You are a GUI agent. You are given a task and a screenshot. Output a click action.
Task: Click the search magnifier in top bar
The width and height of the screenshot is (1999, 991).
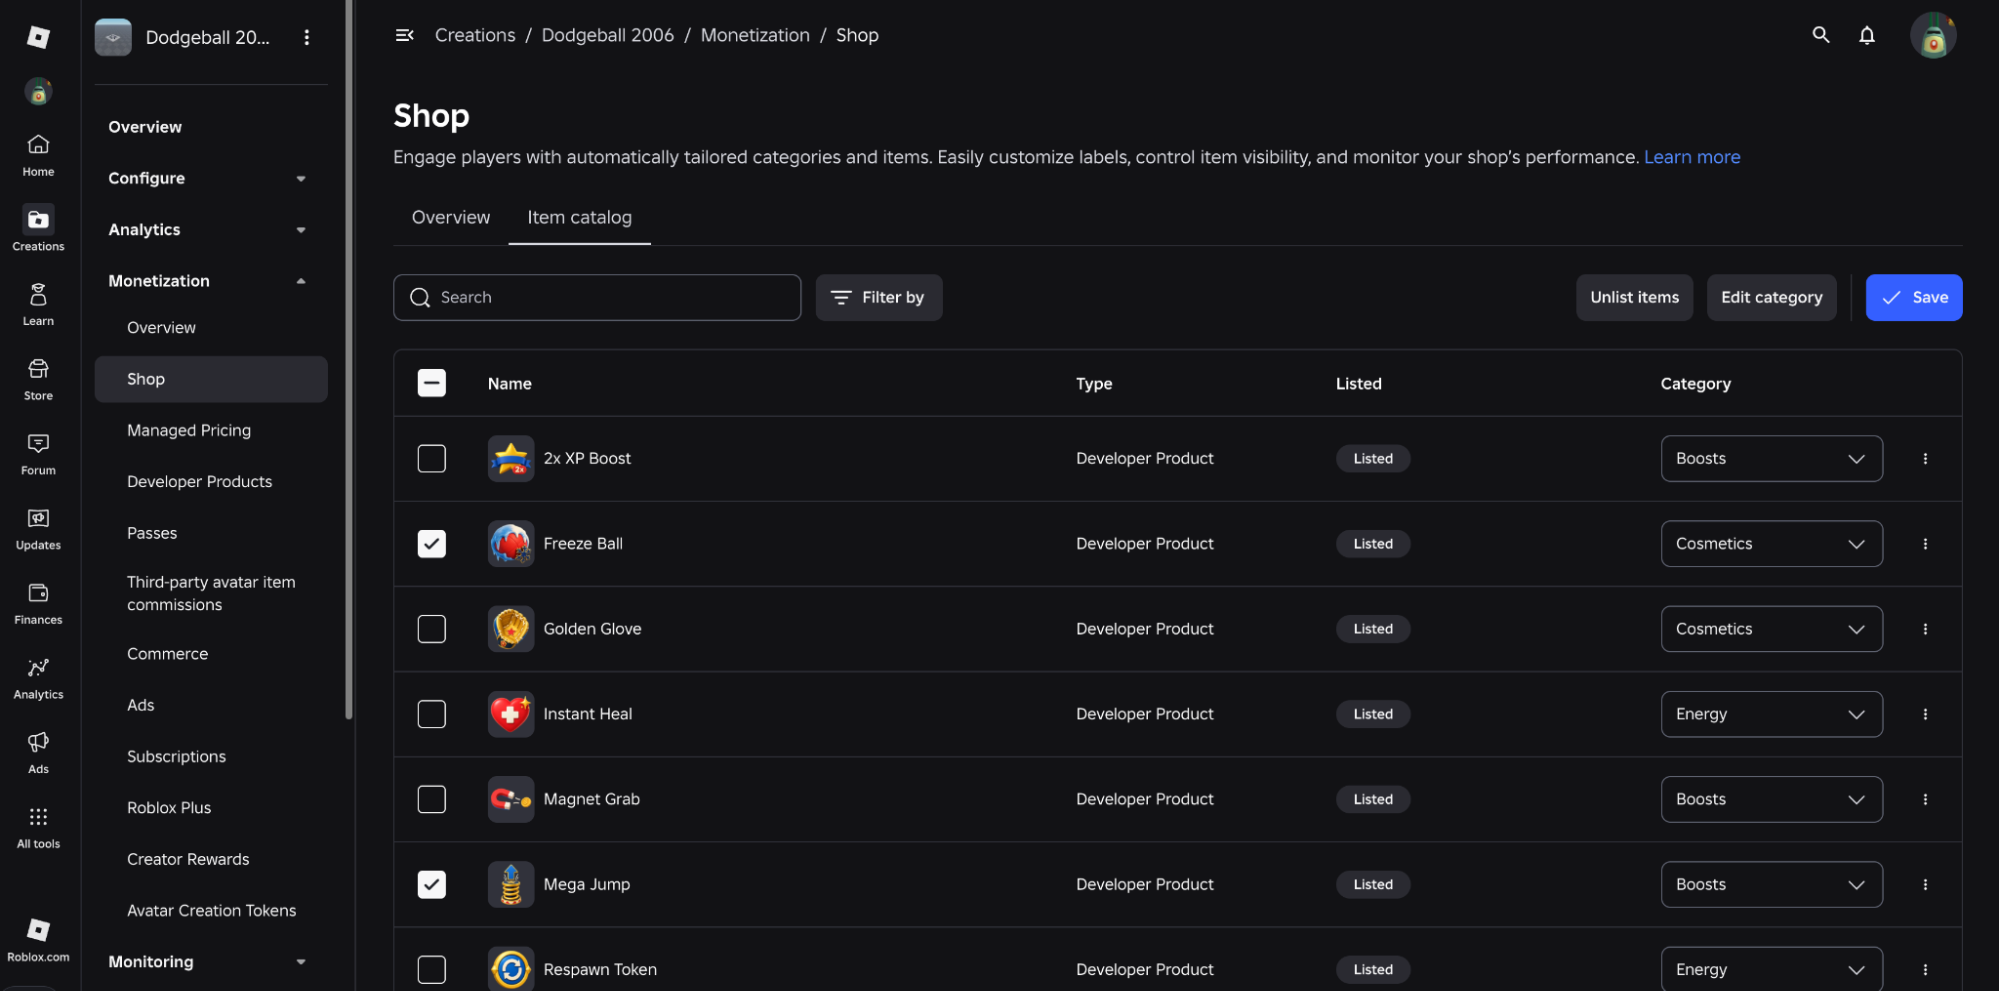coord(1820,35)
